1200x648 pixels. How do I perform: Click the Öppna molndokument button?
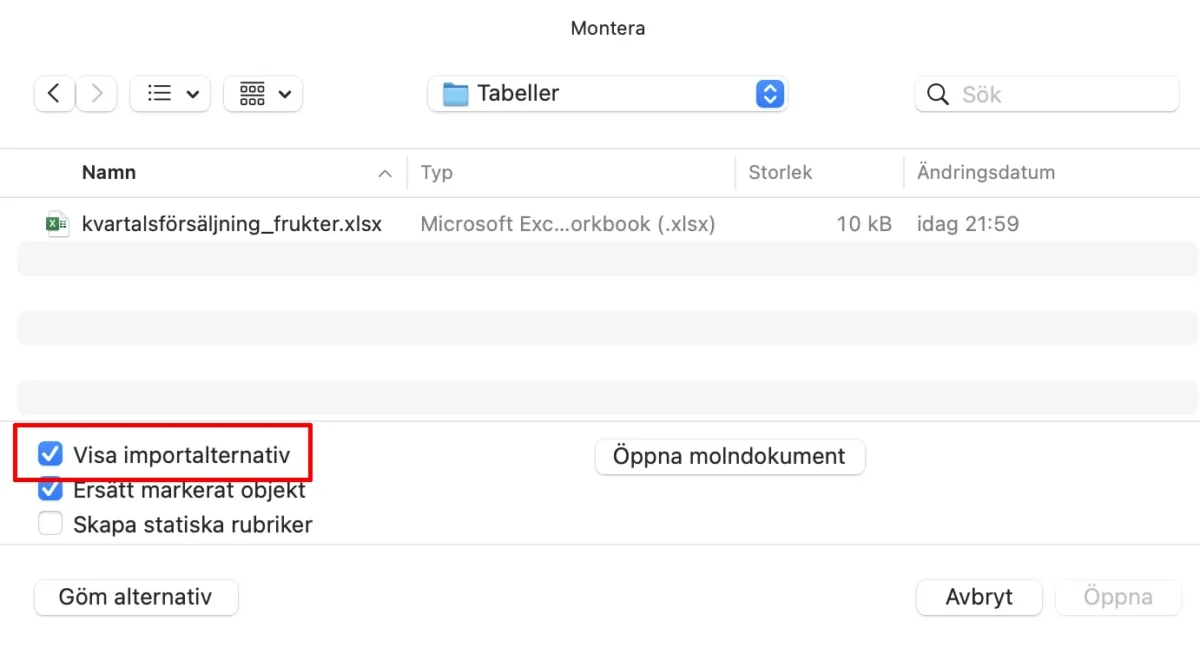[x=729, y=456]
